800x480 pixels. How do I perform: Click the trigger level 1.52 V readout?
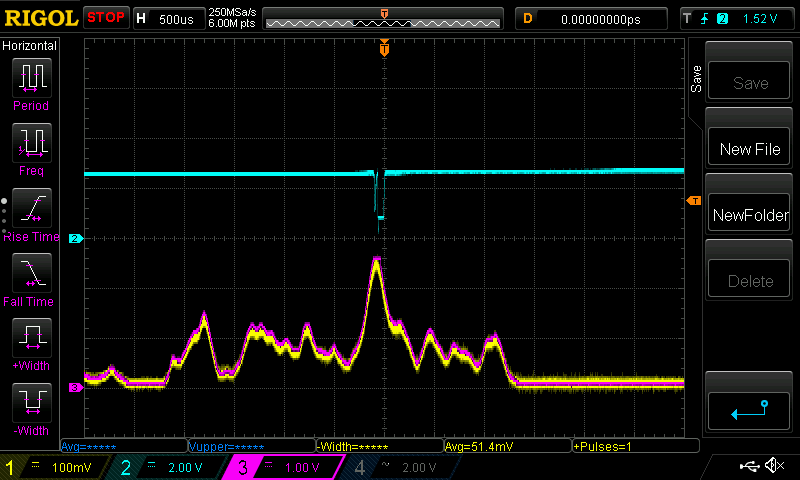point(760,19)
